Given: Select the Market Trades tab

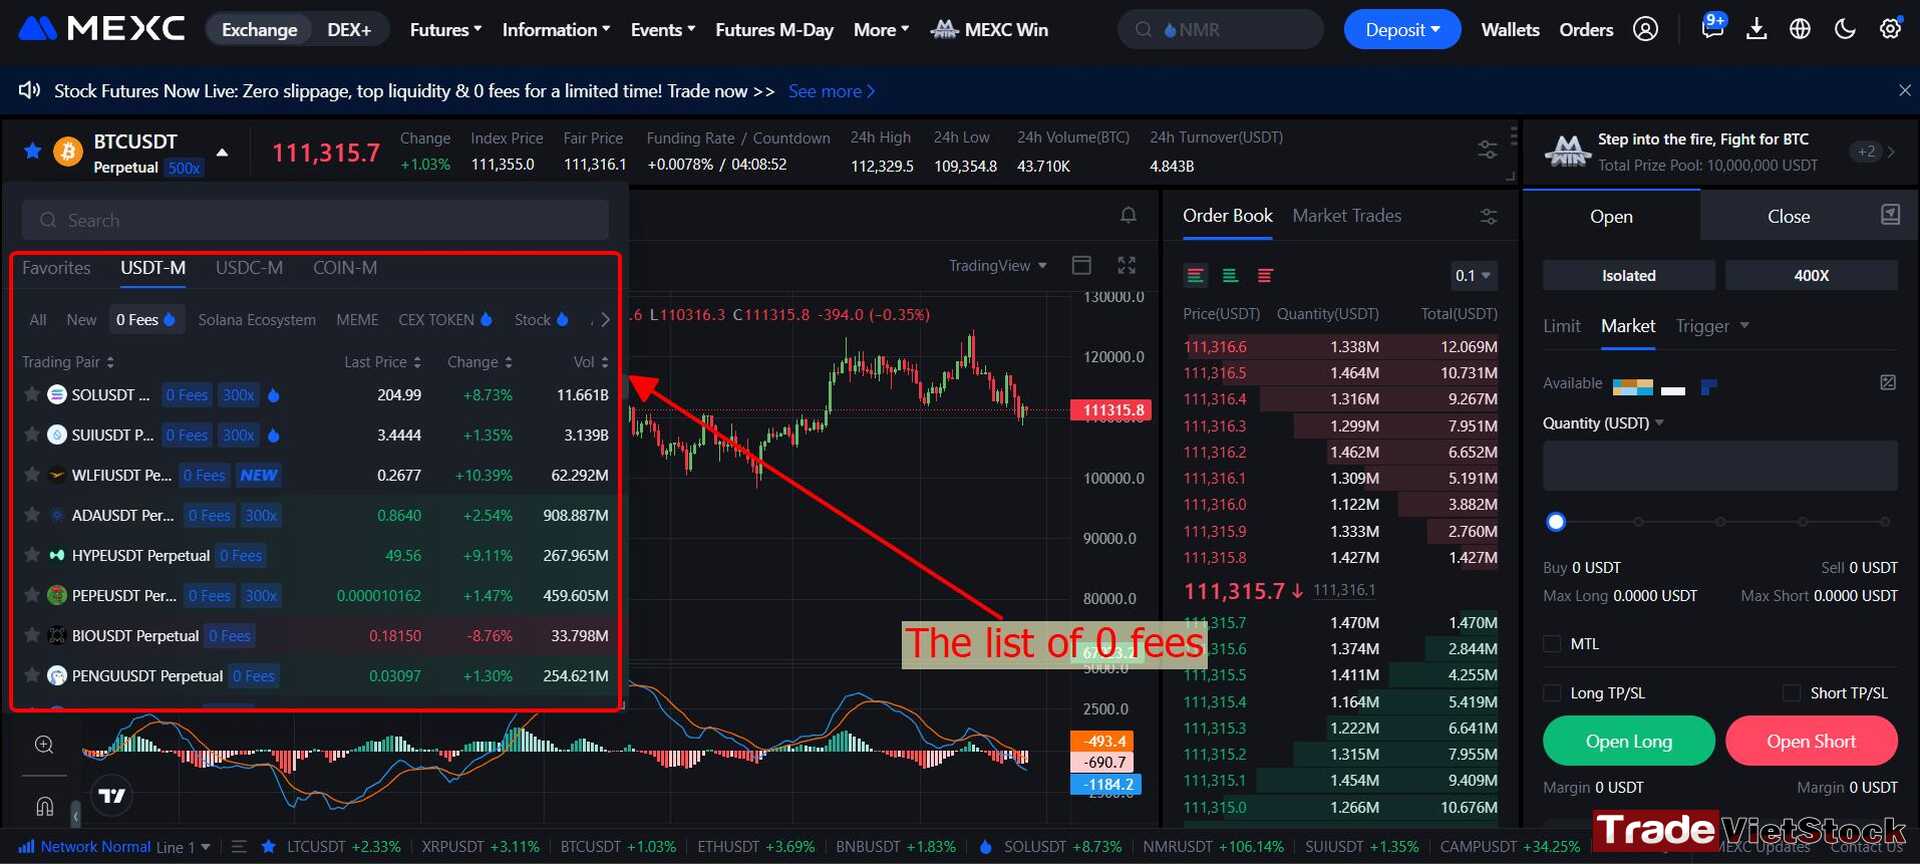Looking at the screenshot, I should tap(1346, 216).
